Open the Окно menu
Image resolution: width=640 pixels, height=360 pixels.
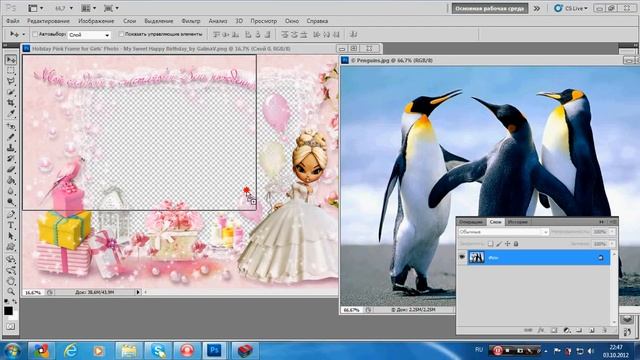(x=292, y=21)
